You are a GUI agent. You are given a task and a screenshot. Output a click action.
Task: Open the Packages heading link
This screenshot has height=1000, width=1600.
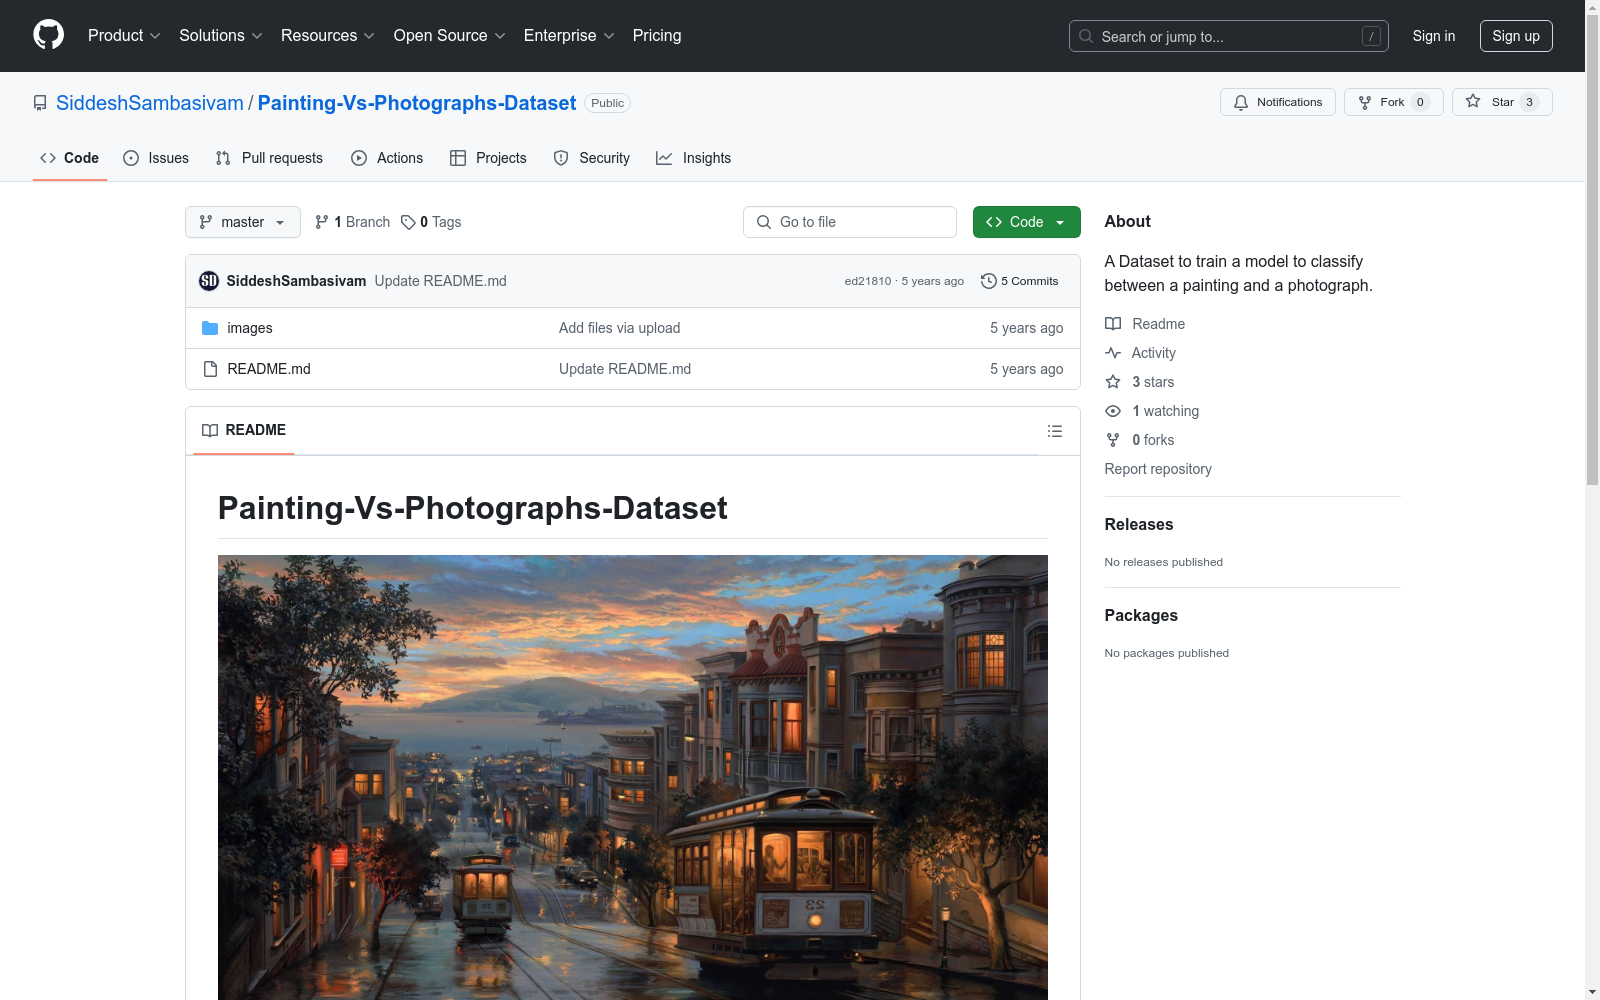point(1141,615)
